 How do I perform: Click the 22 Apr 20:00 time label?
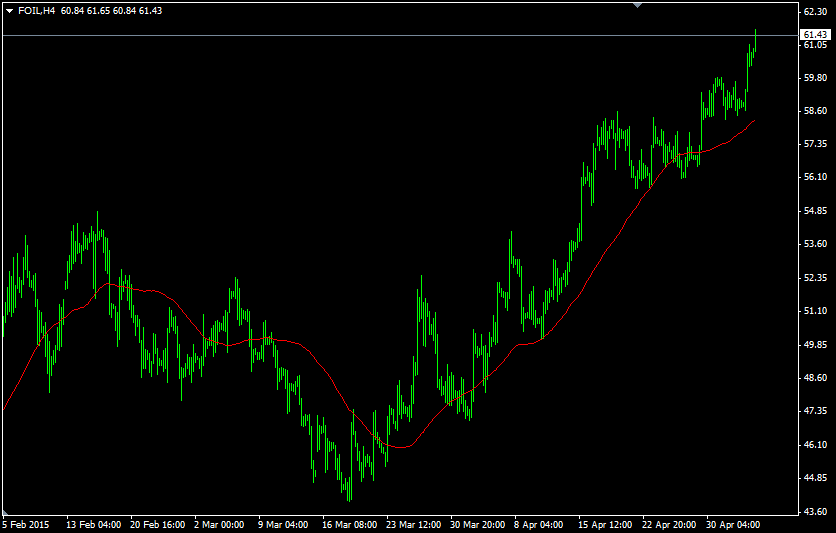coord(670,525)
